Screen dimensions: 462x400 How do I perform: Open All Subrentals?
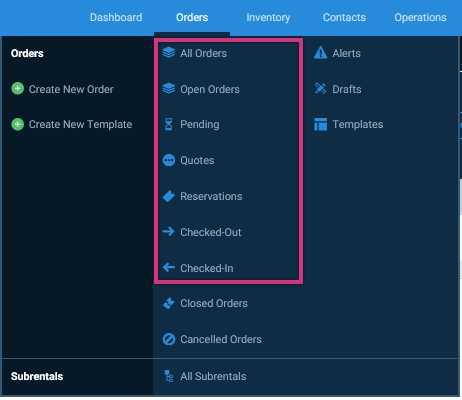pyautogui.click(x=213, y=376)
